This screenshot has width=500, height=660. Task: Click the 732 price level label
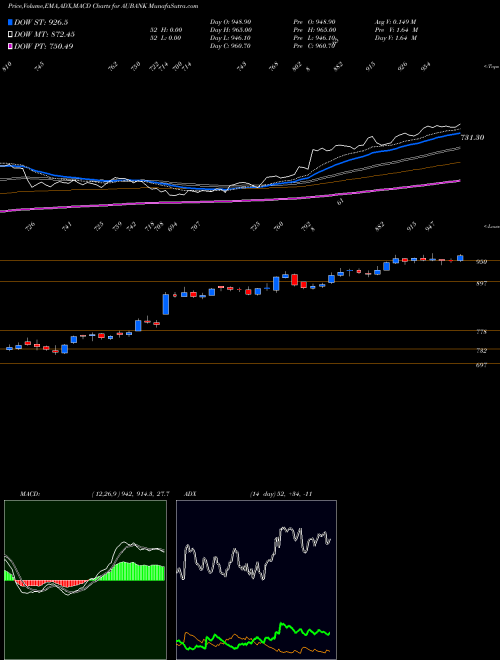click(x=481, y=351)
